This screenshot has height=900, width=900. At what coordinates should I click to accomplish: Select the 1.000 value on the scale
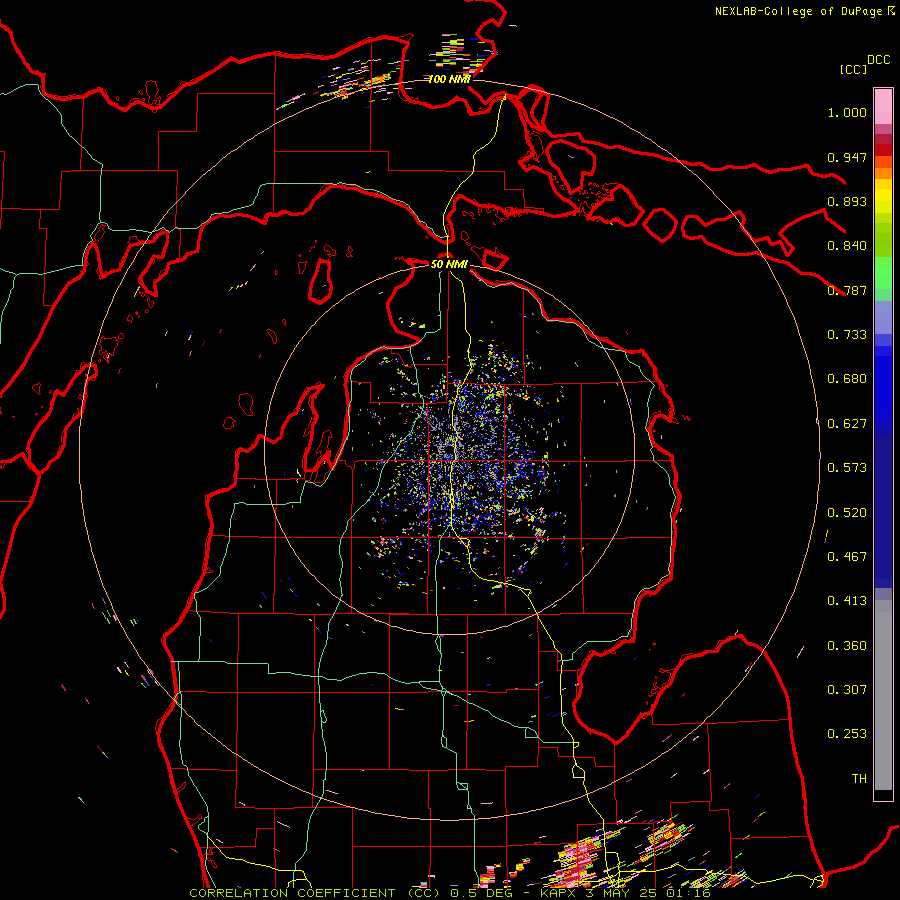pyautogui.click(x=847, y=112)
